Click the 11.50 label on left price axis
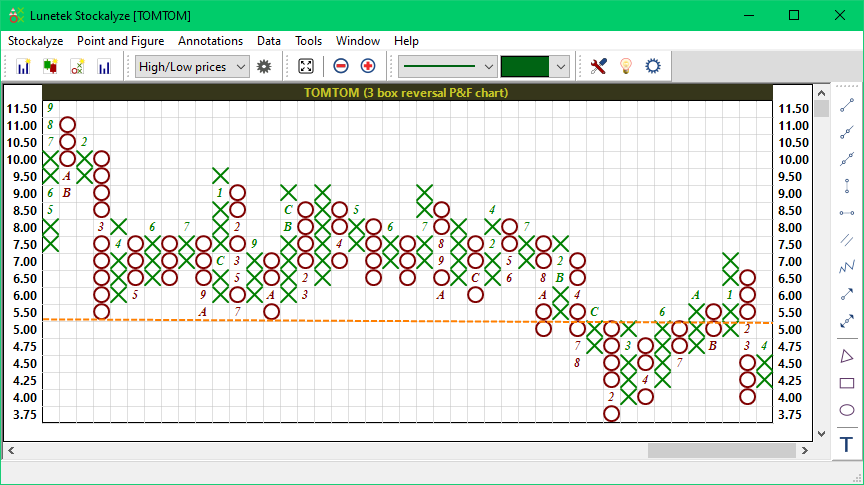Image resolution: width=864 pixels, height=485 pixels. point(21,109)
